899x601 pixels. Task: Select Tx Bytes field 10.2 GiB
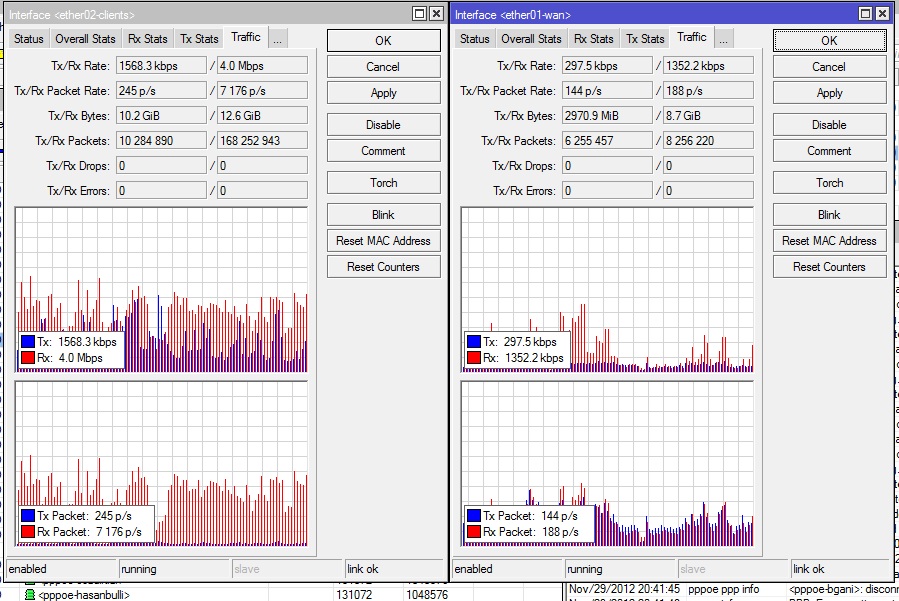coord(161,115)
